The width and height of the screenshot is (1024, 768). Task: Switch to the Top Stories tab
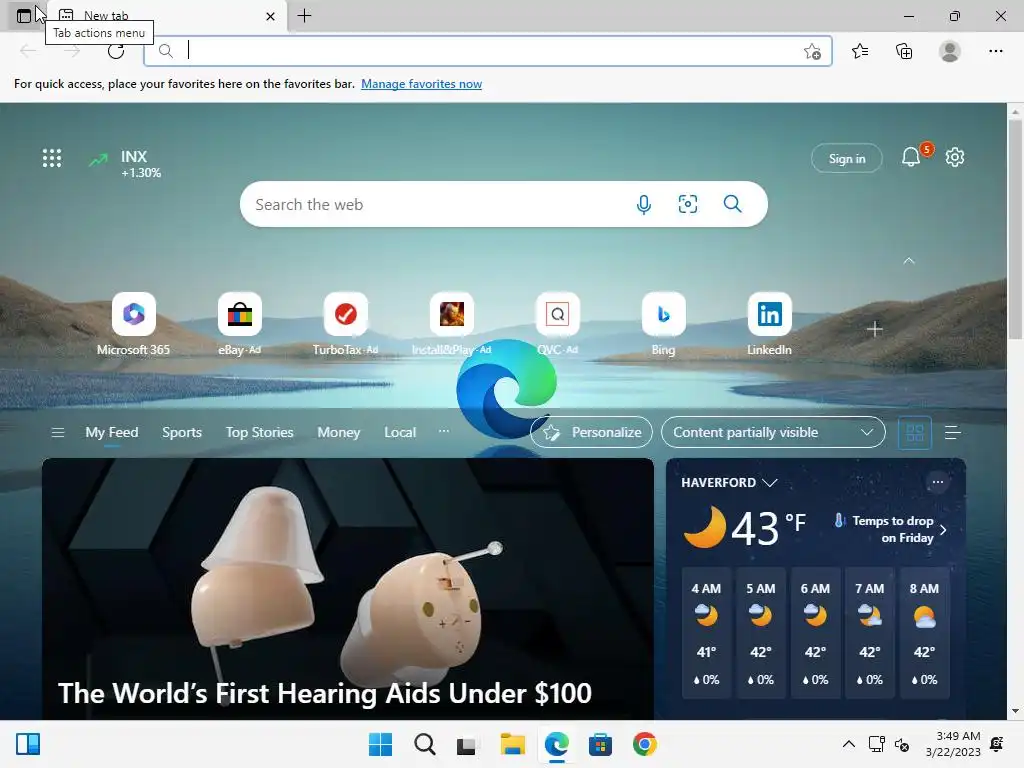(x=259, y=432)
